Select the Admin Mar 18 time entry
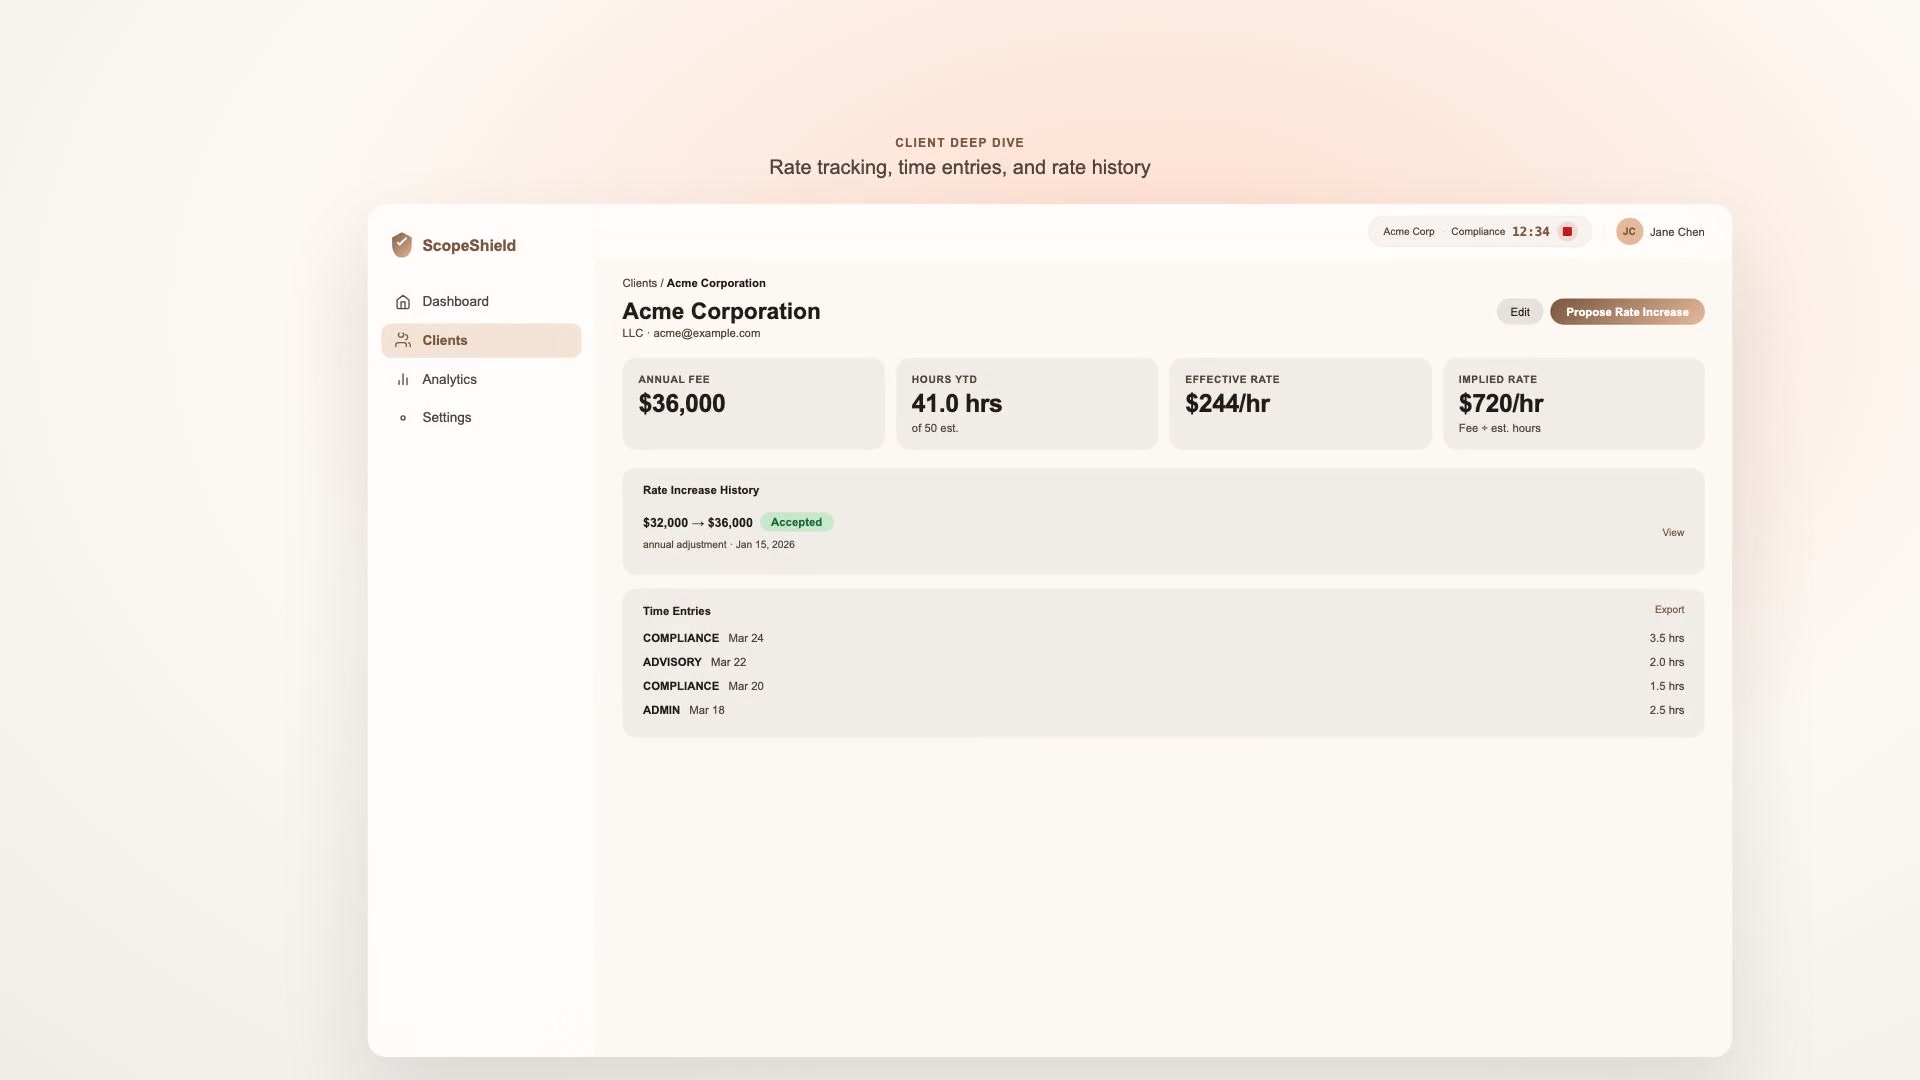1920x1080 pixels. tap(683, 710)
